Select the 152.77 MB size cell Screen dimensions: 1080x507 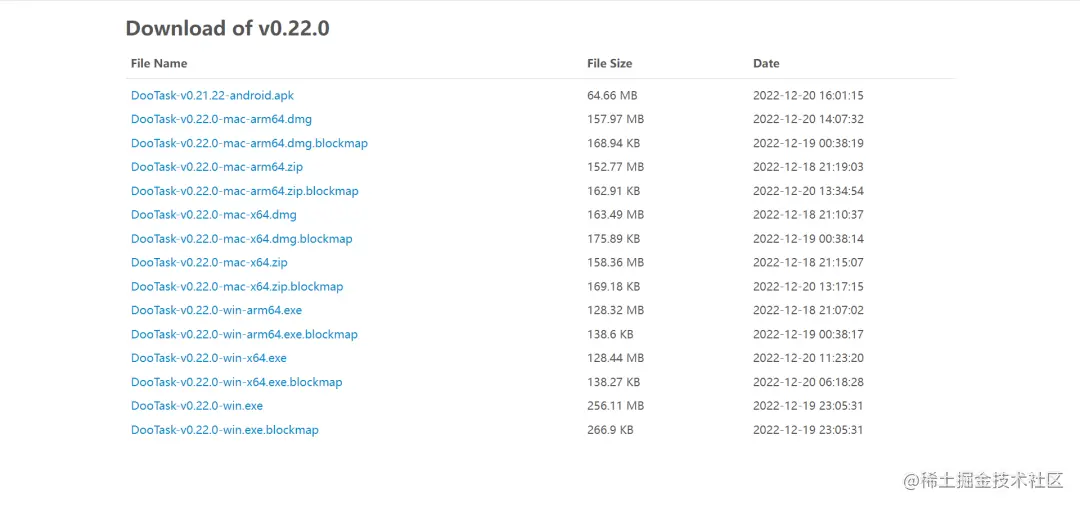tap(615, 167)
